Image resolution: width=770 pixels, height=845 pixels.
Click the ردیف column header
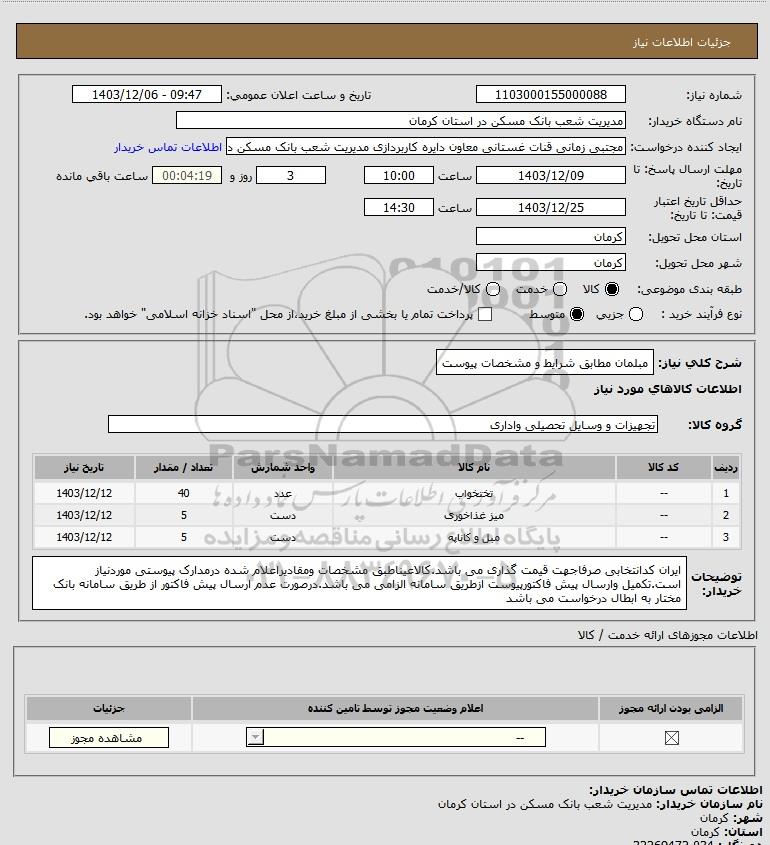click(726, 467)
